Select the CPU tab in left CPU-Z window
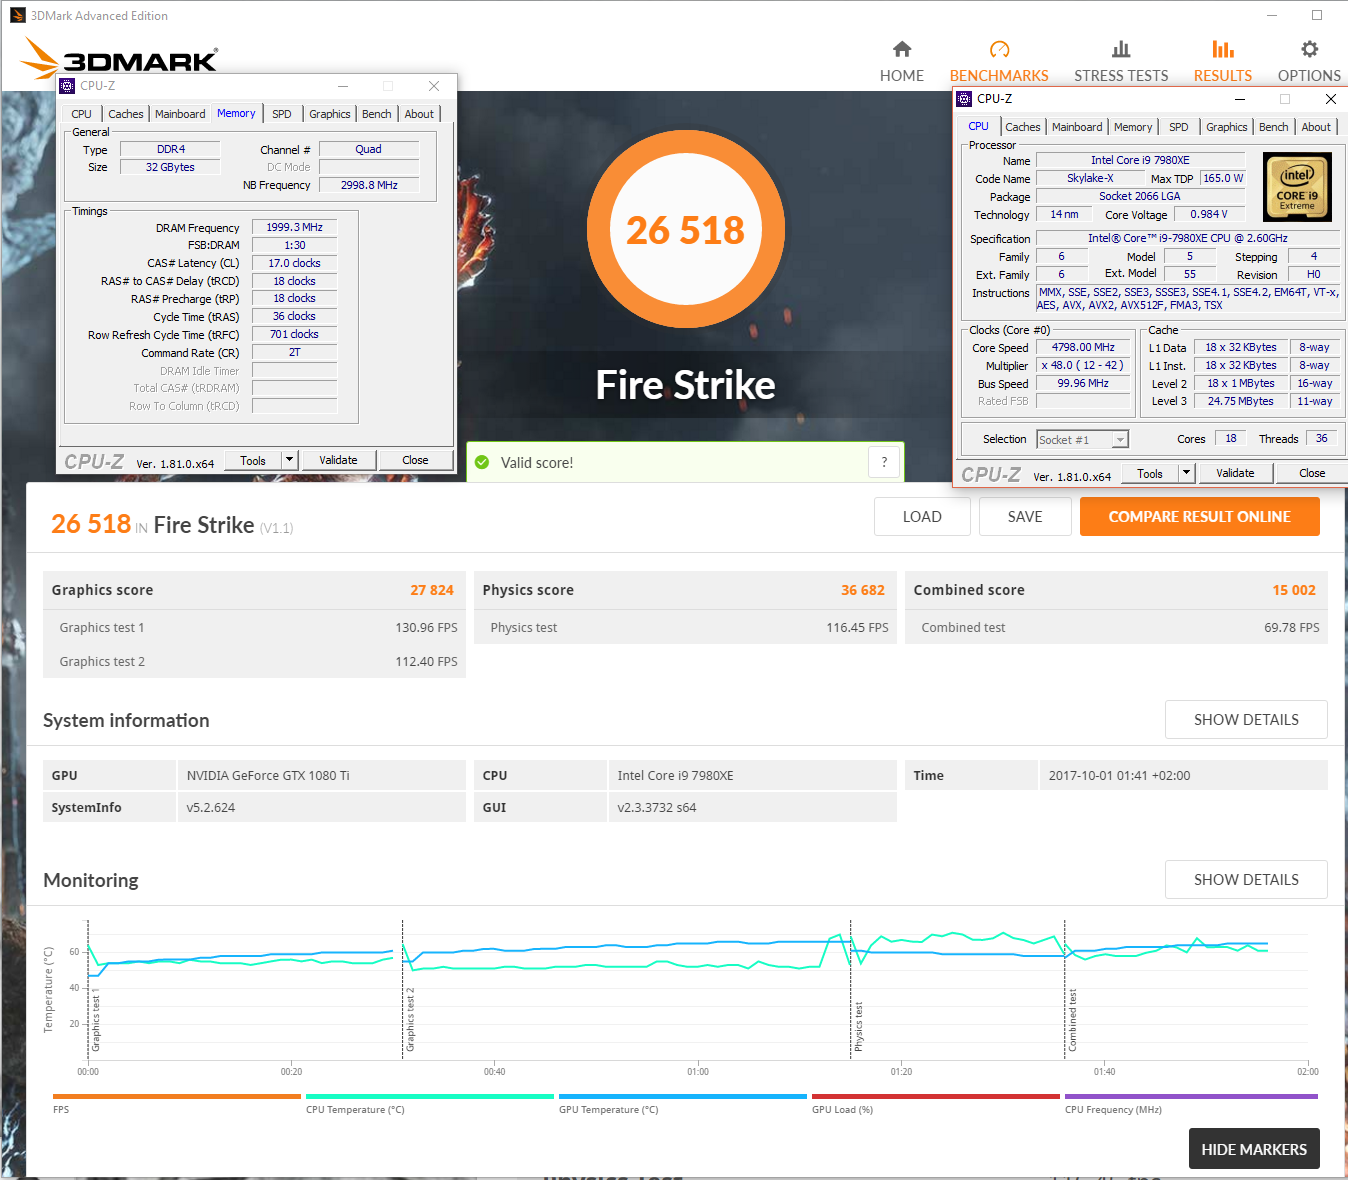This screenshot has width=1348, height=1180. 82,114
